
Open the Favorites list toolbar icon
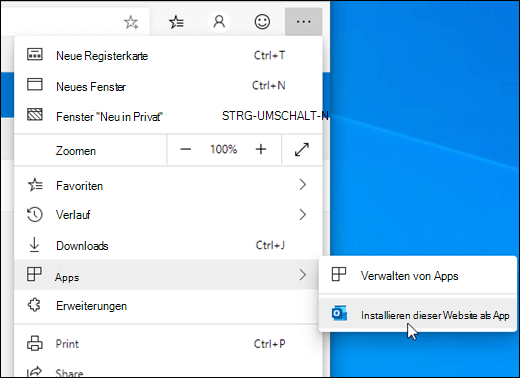176,22
